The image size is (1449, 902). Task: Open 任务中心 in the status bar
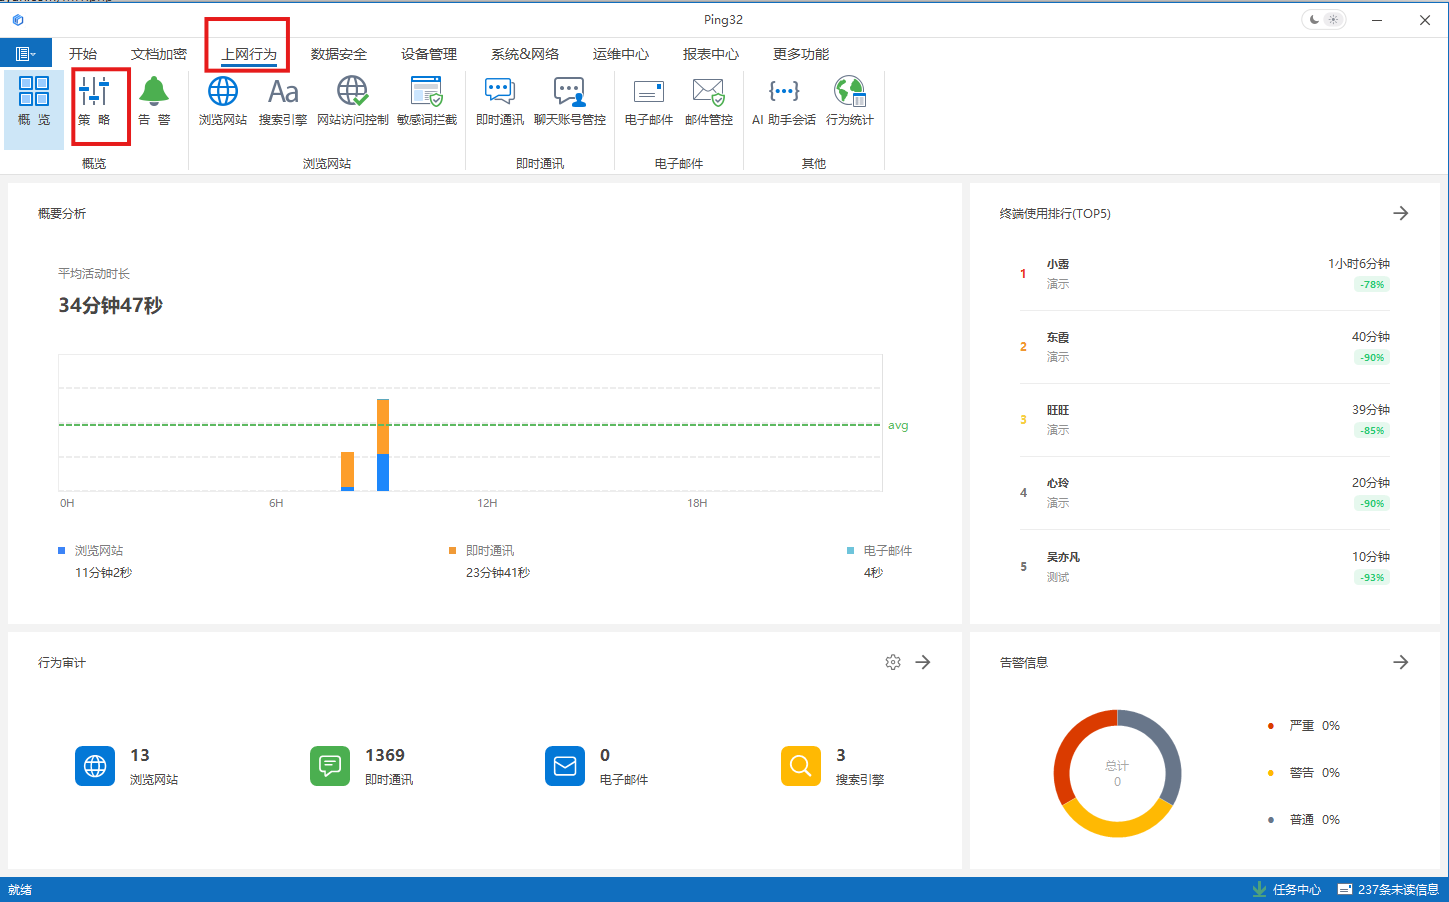1287,889
